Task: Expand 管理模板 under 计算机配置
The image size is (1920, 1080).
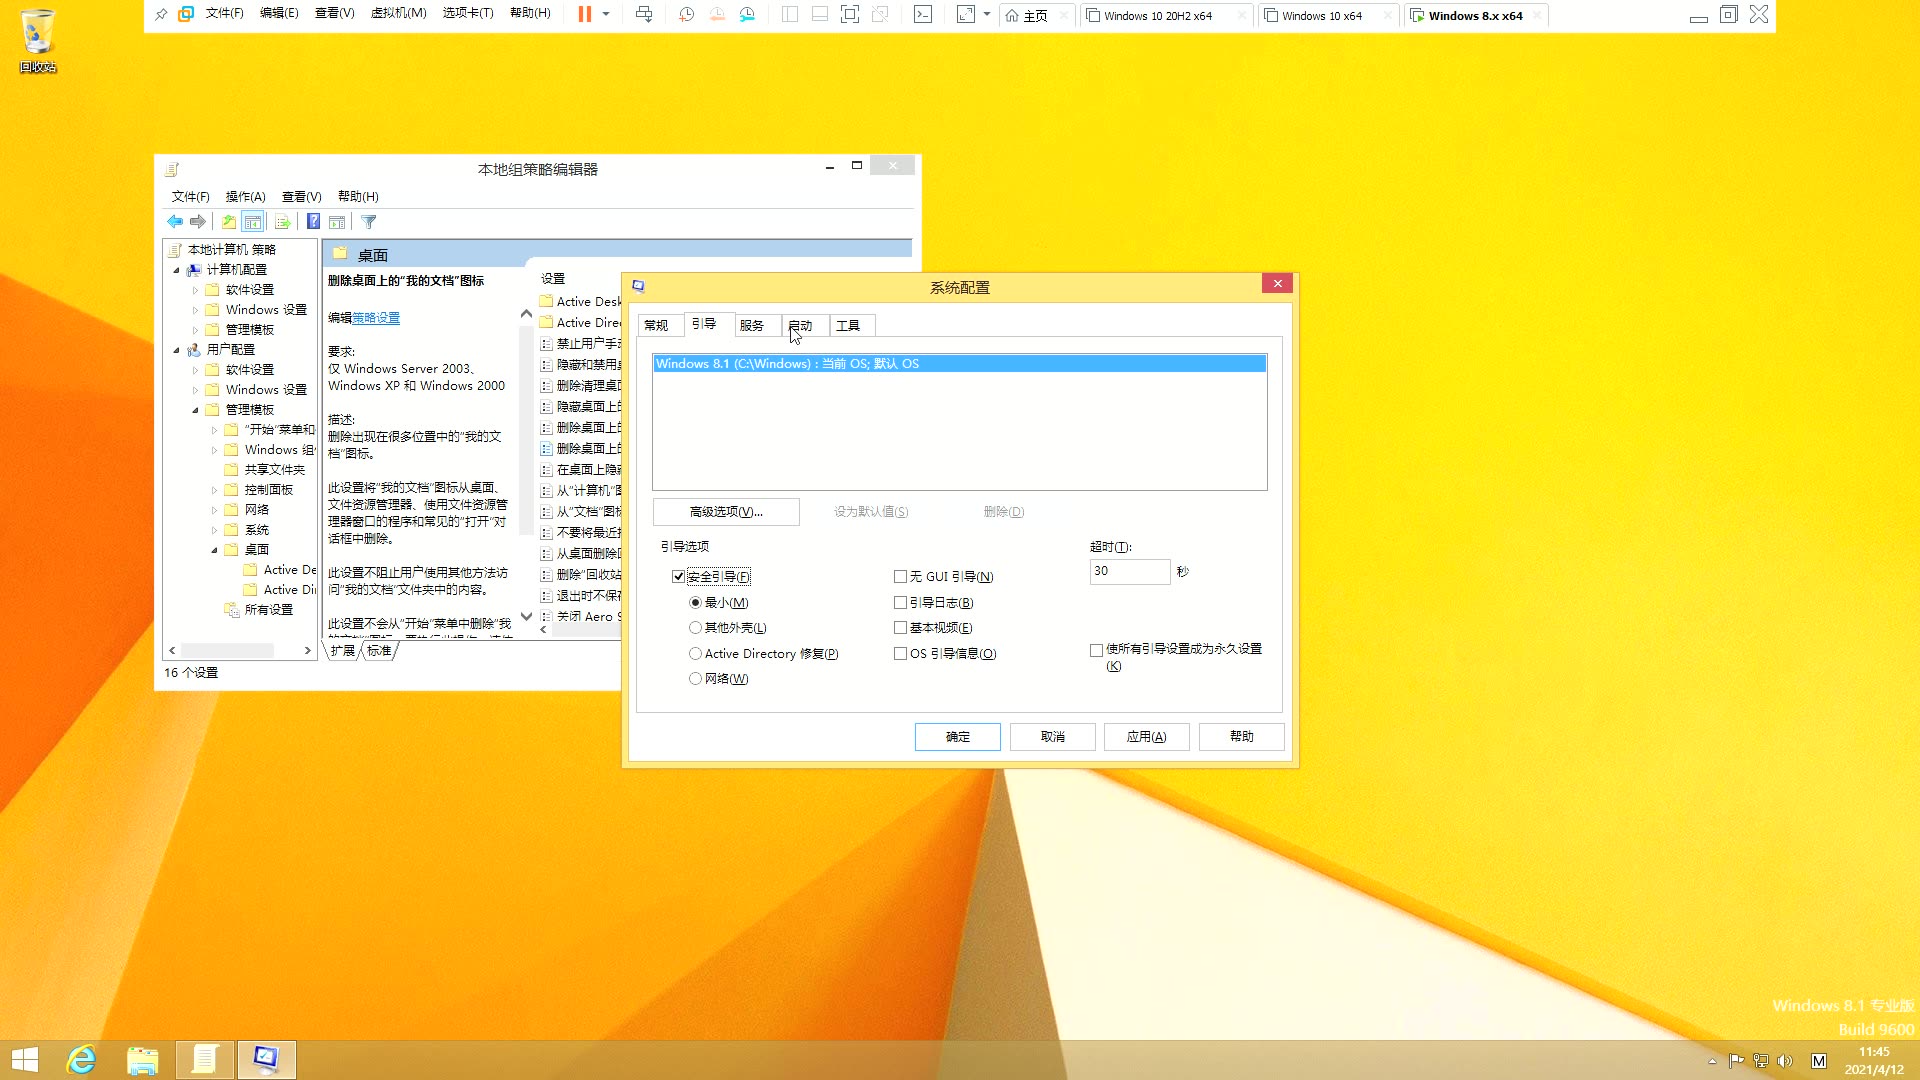Action: pos(195,330)
